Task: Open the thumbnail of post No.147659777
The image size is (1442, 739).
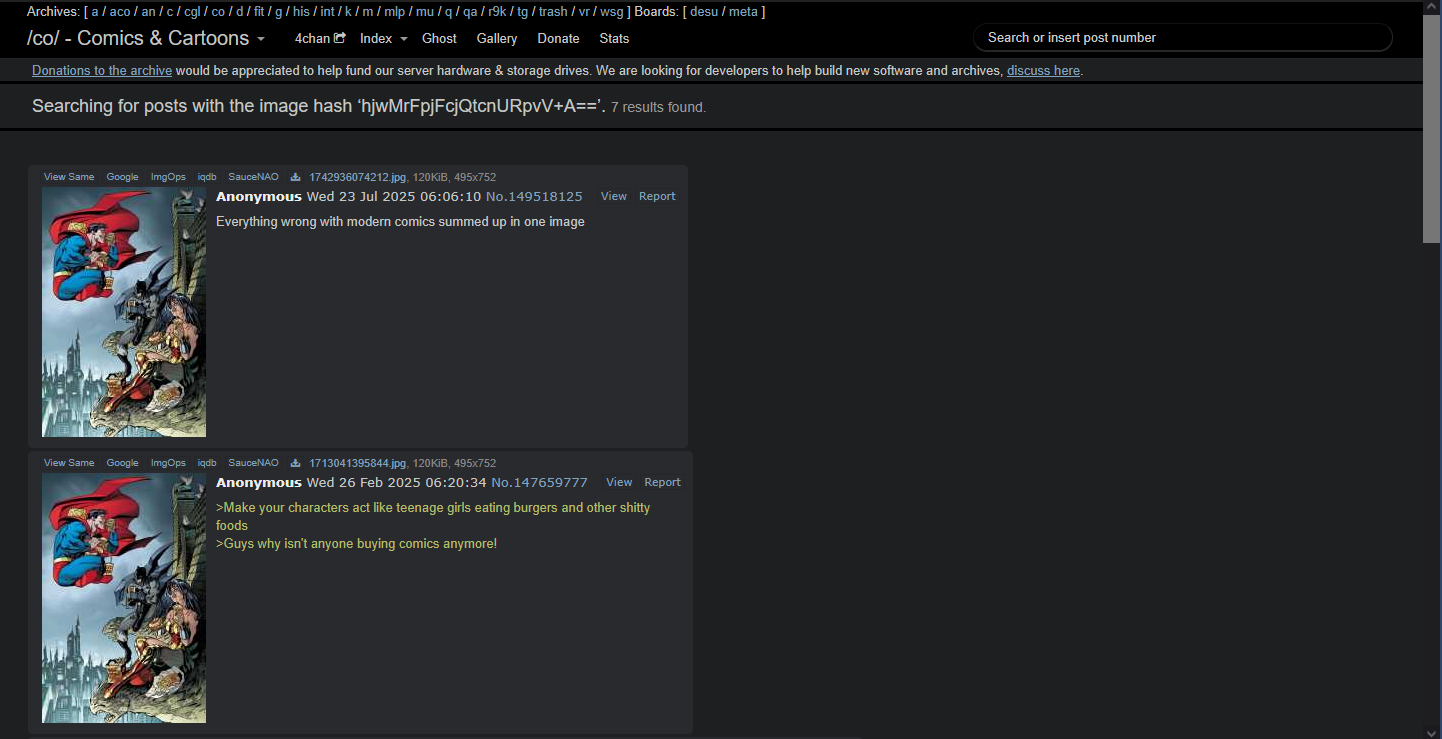Action: pos(124,598)
